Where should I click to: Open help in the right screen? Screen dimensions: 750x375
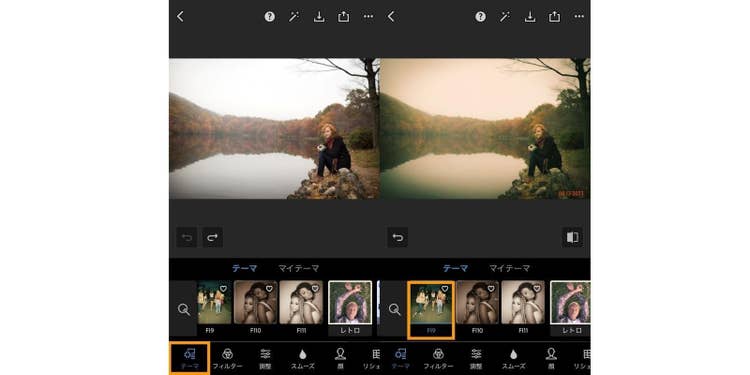[x=481, y=17]
